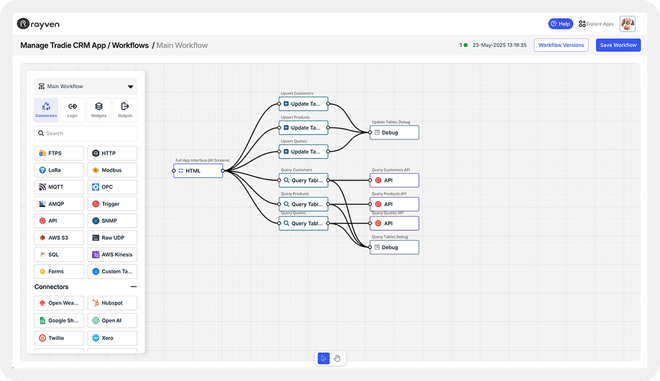Viewport: 660px width, 381px height.
Task: Select the Query Products Query Table node
Action: point(303,204)
